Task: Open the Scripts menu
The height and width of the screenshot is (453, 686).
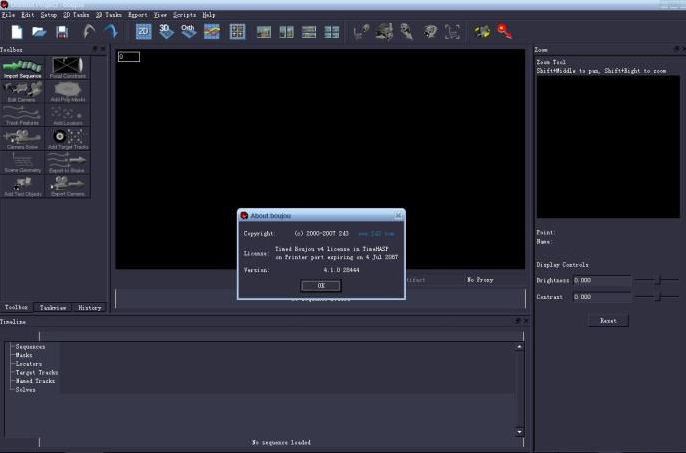Action: click(184, 15)
